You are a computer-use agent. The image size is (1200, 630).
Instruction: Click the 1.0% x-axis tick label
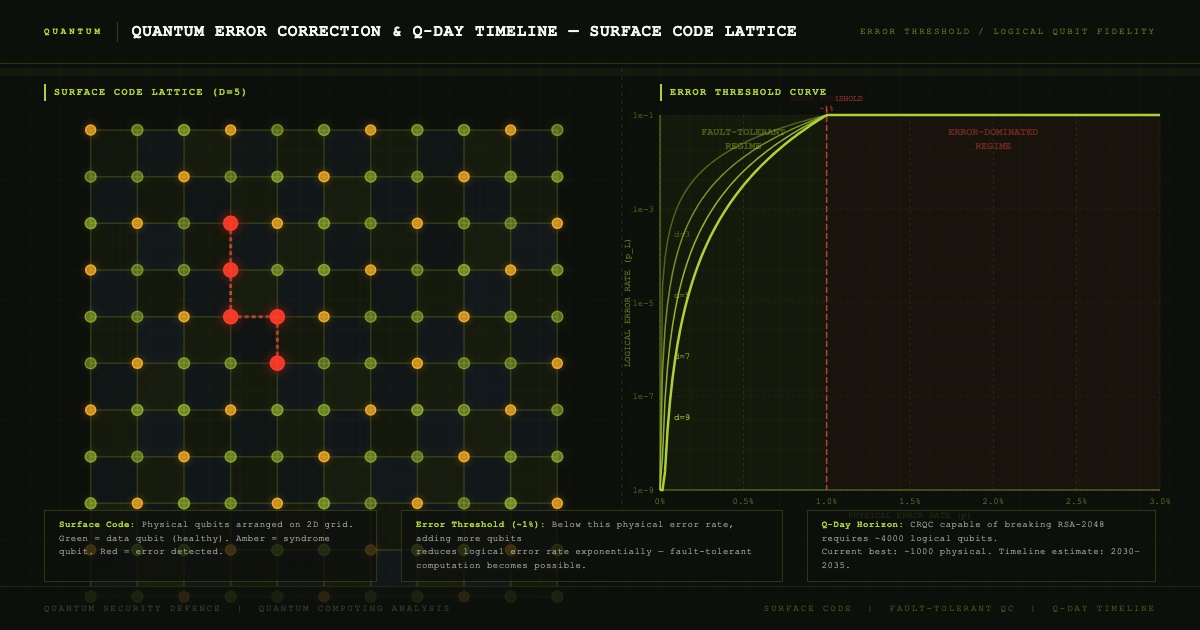[x=827, y=501]
